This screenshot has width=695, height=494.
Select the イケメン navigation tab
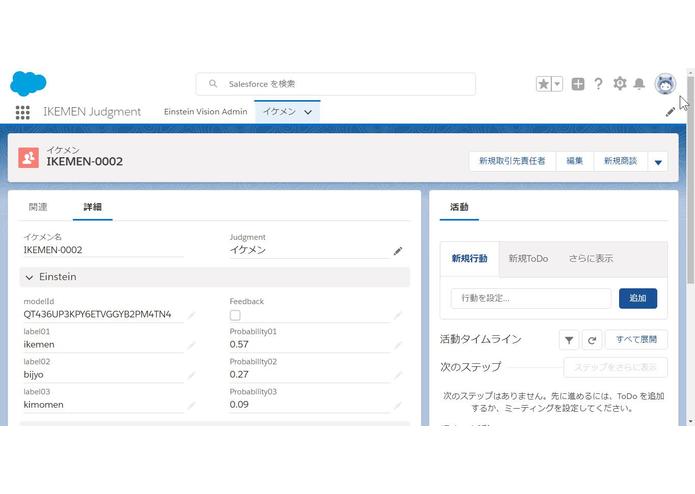[x=279, y=112]
